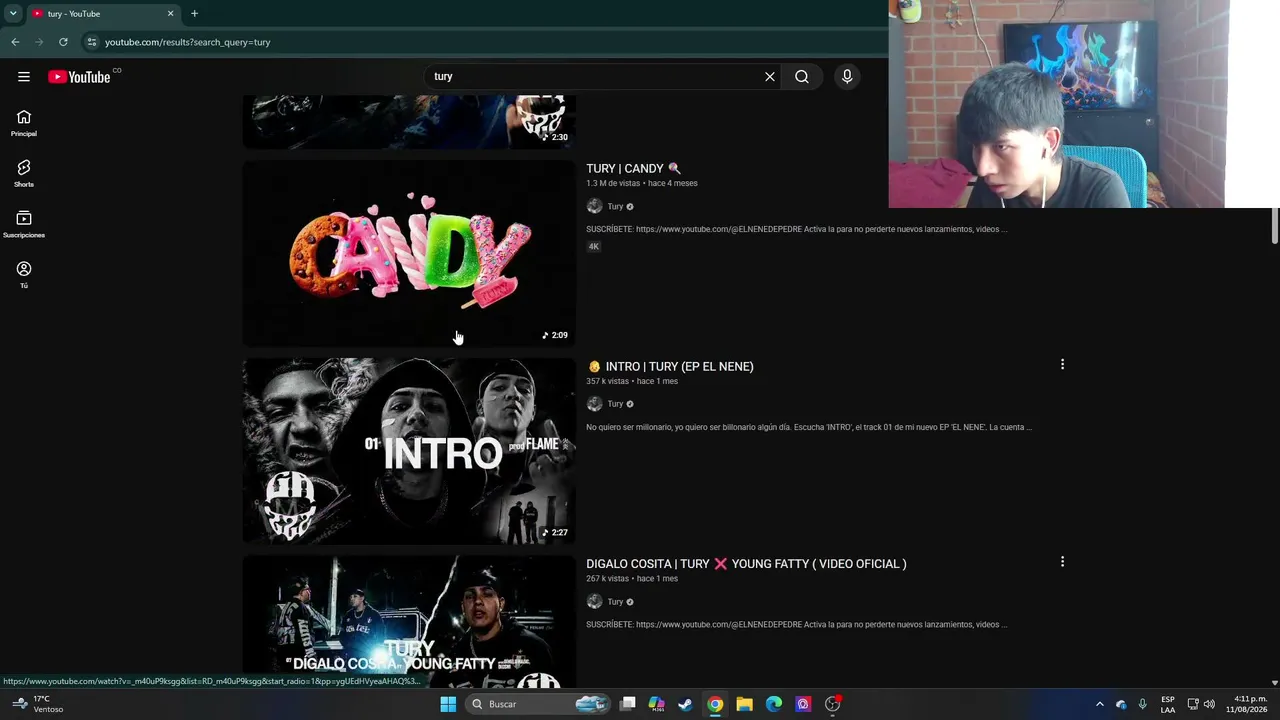Screen dimensions: 1280x720
Task: Click DIGALO COSITA description starting 'SUSCRÍBETE'
Action: (x=796, y=625)
